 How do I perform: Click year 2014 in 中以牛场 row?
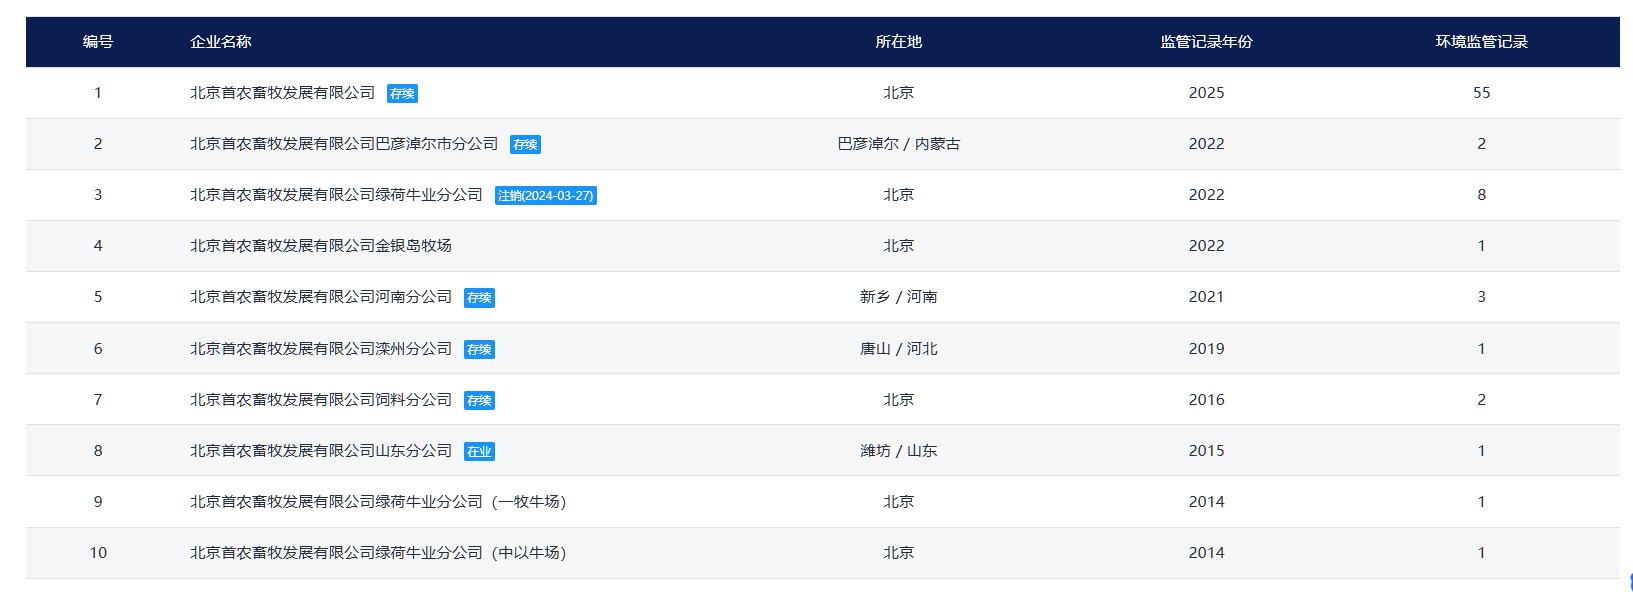point(1206,553)
